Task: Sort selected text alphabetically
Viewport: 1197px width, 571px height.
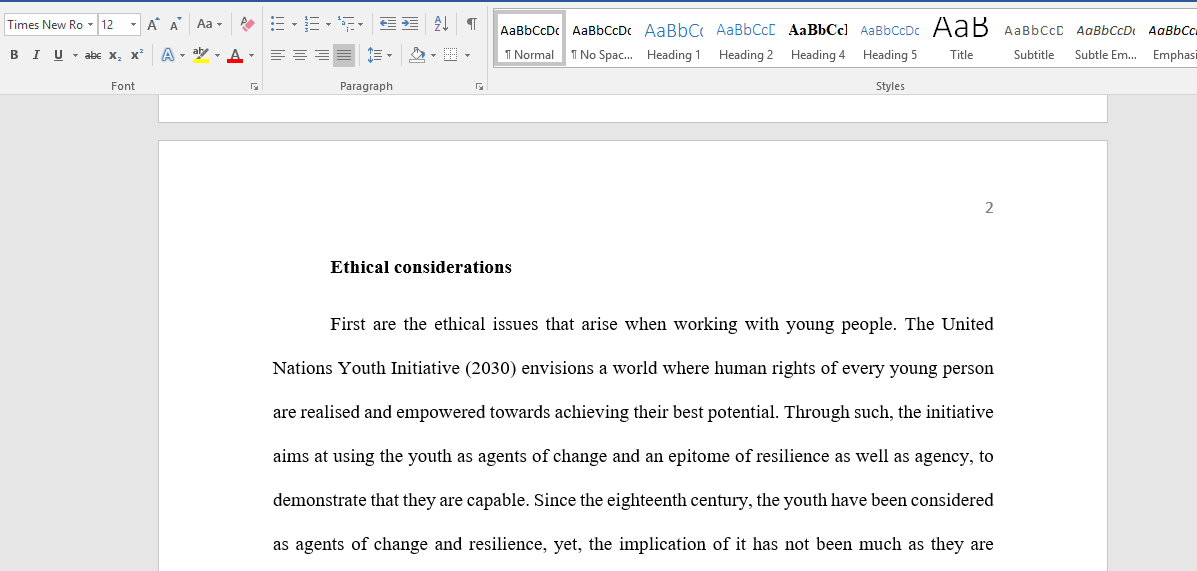Action: [441, 24]
